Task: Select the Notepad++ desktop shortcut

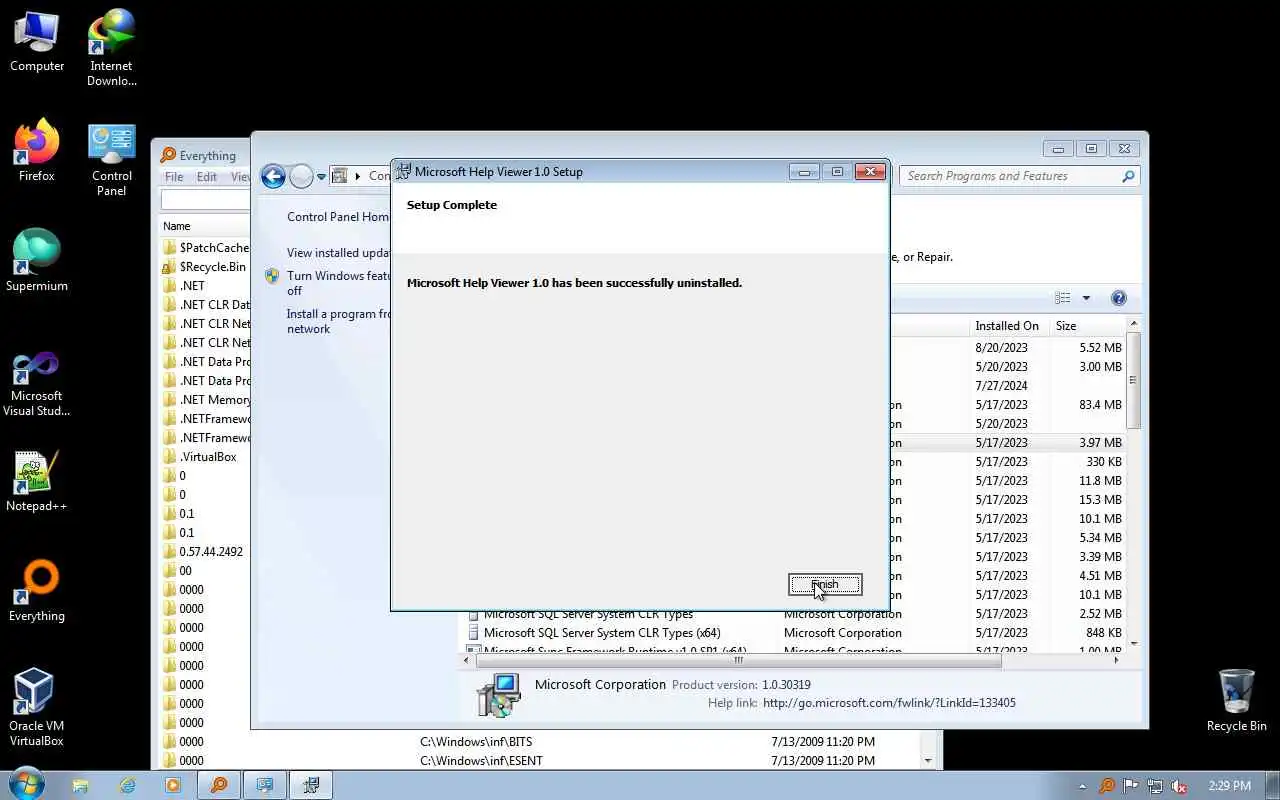Action: [37, 482]
